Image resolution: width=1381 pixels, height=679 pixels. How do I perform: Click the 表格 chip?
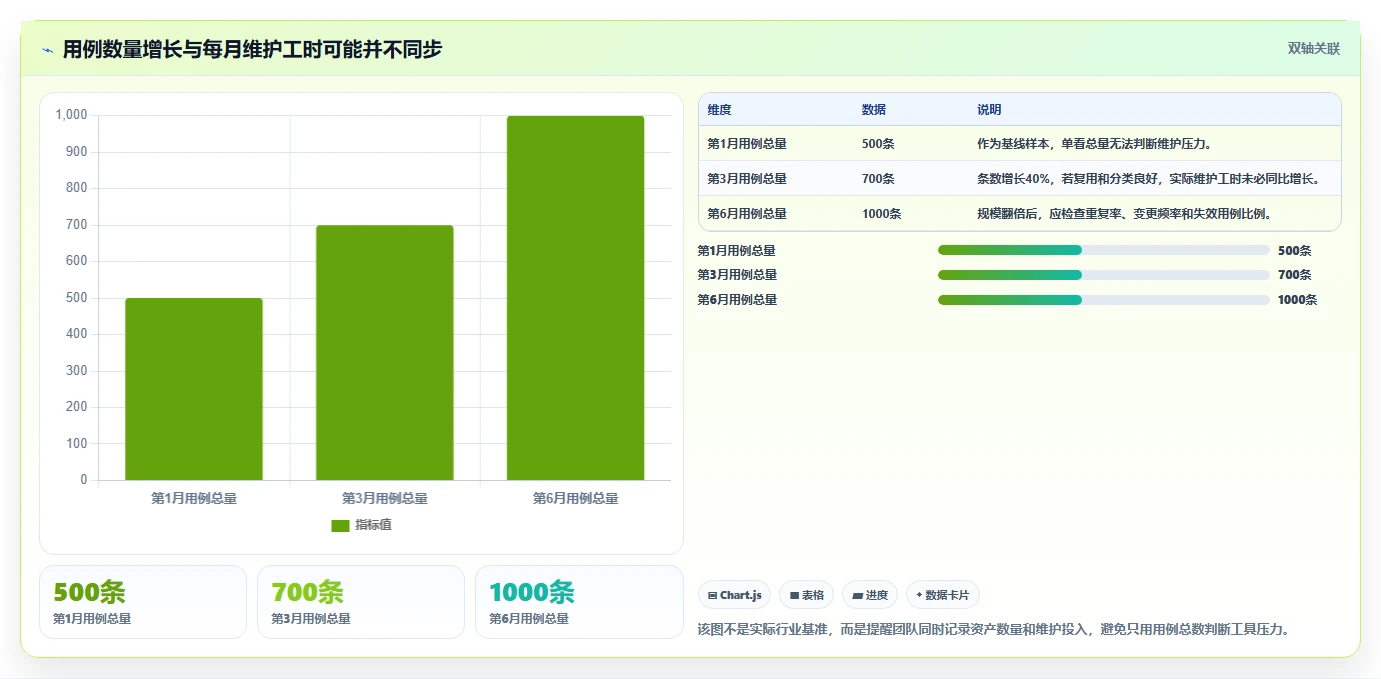click(x=806, y=595)
